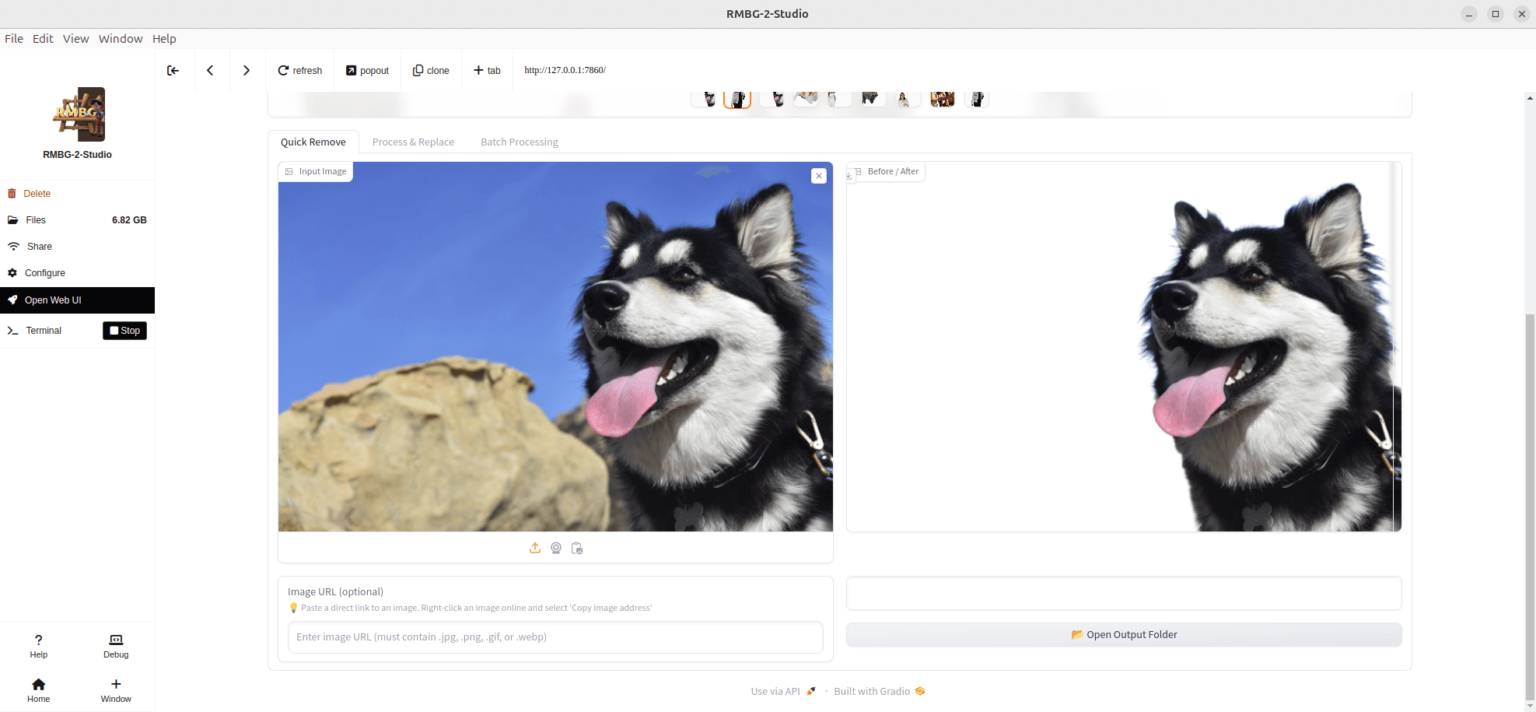Switch to the Process & Replace tab

click(413, 141)
